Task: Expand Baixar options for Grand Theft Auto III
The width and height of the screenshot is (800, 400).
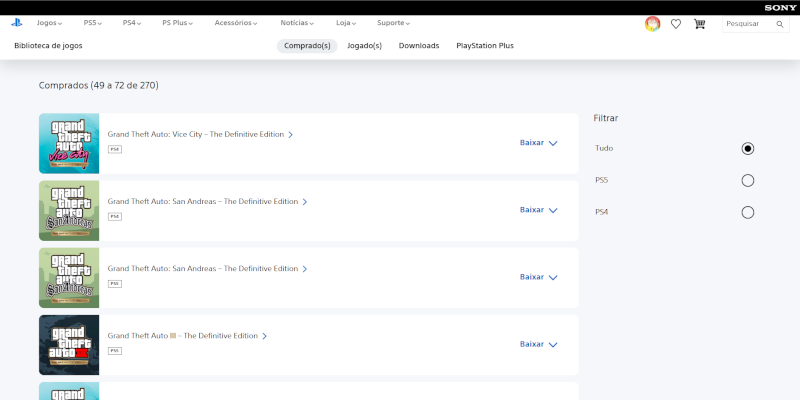Action: (x=538, y=344)
